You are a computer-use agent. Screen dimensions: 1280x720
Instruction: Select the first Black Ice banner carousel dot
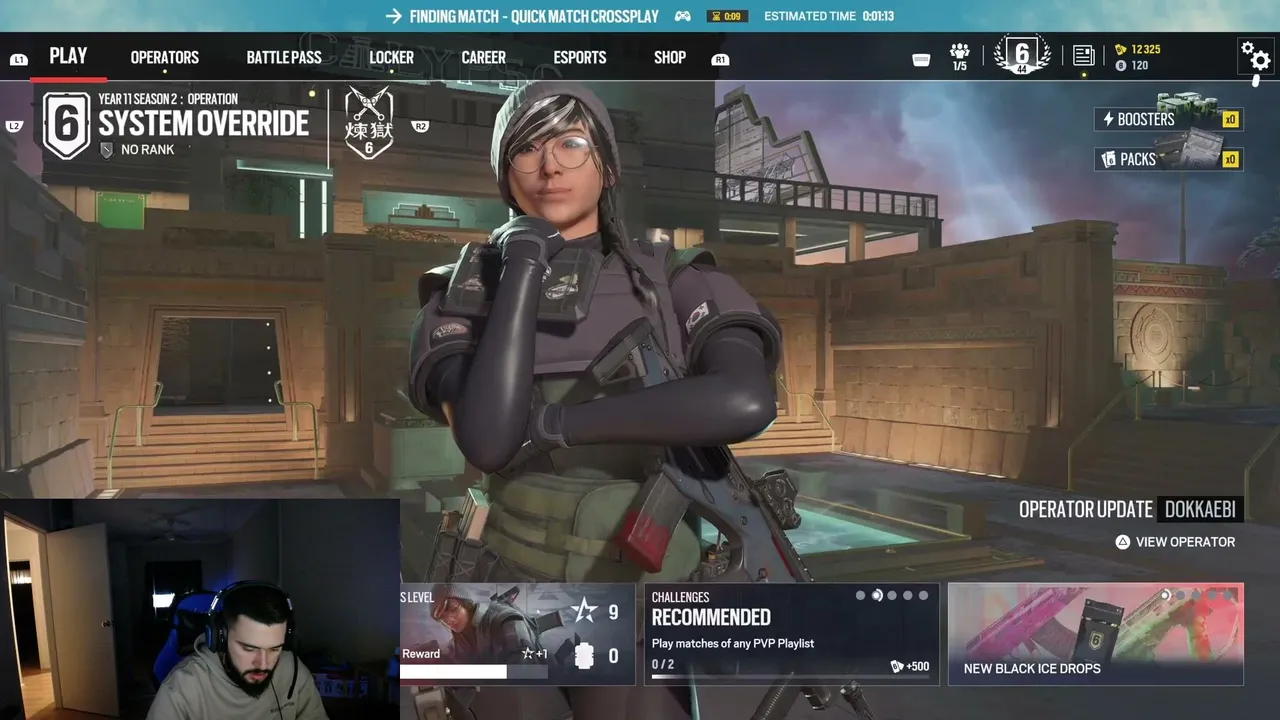pos(1165,596)
